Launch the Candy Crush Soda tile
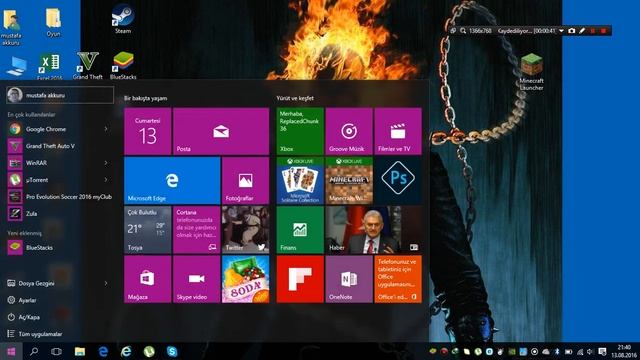Screen dimensions: 640x360 pyautogui.click(x=245, y=279)
